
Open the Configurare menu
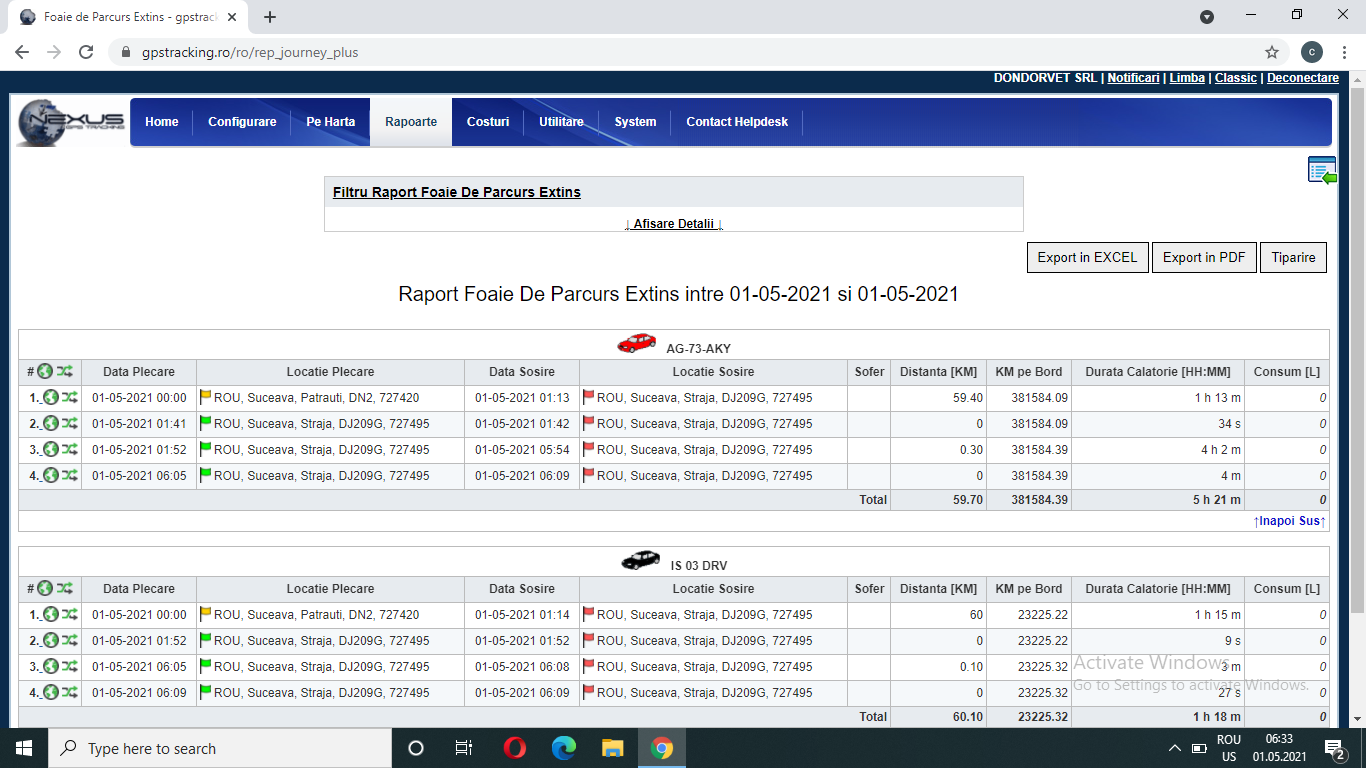click(242, 122)
